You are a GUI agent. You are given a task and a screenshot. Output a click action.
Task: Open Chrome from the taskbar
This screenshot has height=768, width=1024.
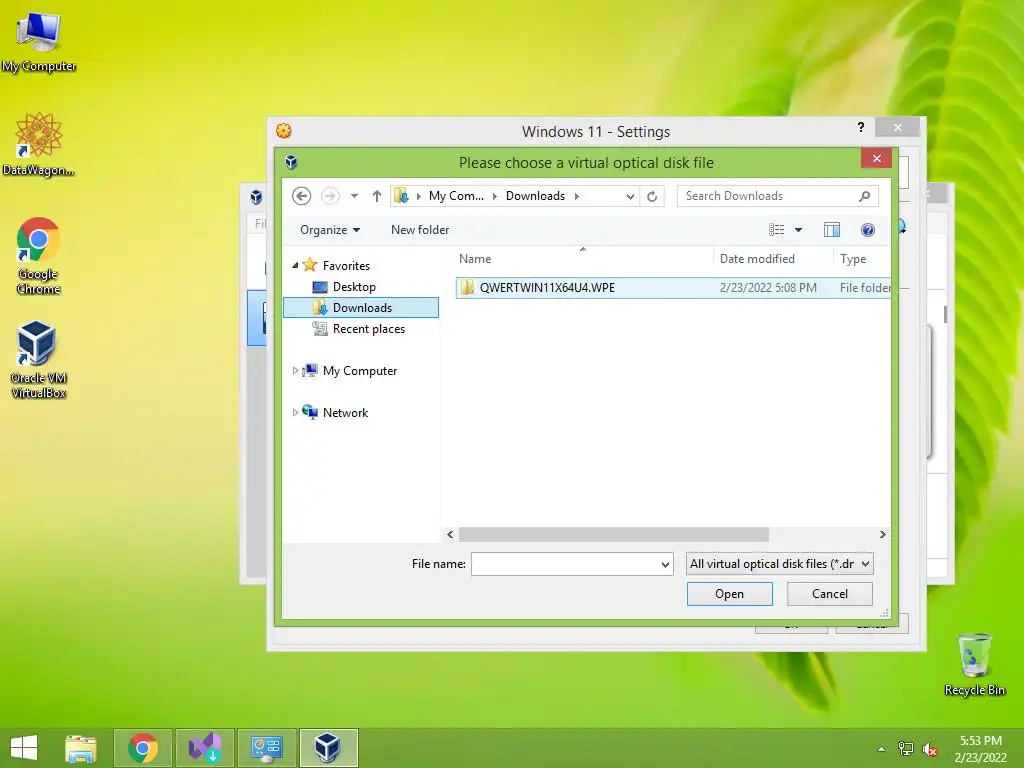pyautogui.click(x=143, y=748)
